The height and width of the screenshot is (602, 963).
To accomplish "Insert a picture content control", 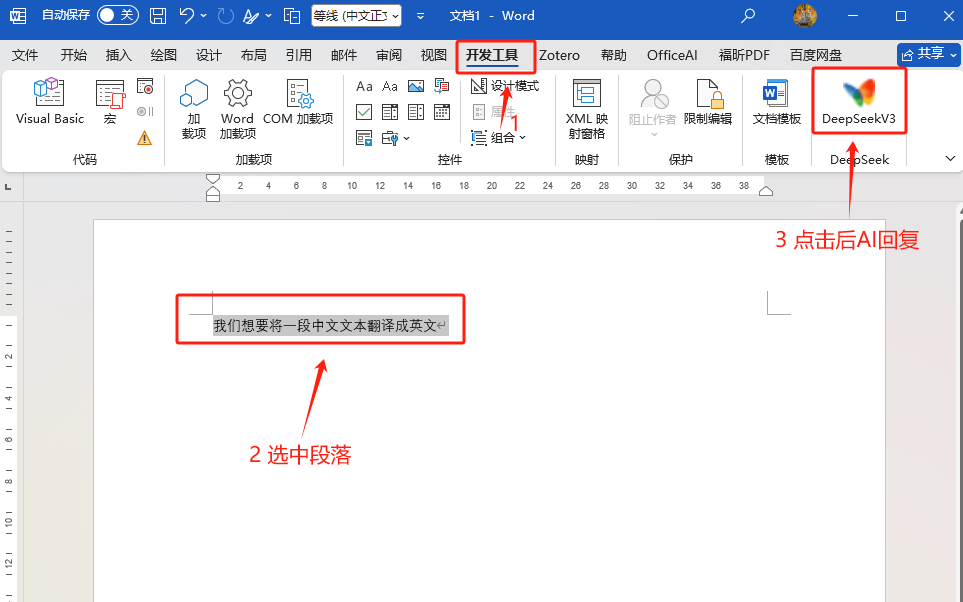I will point(416,86).
